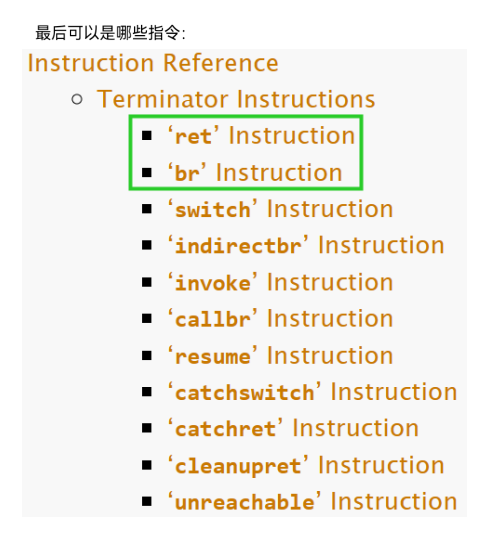The width and height of the screenshot is (482, 541).
Task: Click the square bullet beside 'invoke' Instruction
Action: coord(147,282)
